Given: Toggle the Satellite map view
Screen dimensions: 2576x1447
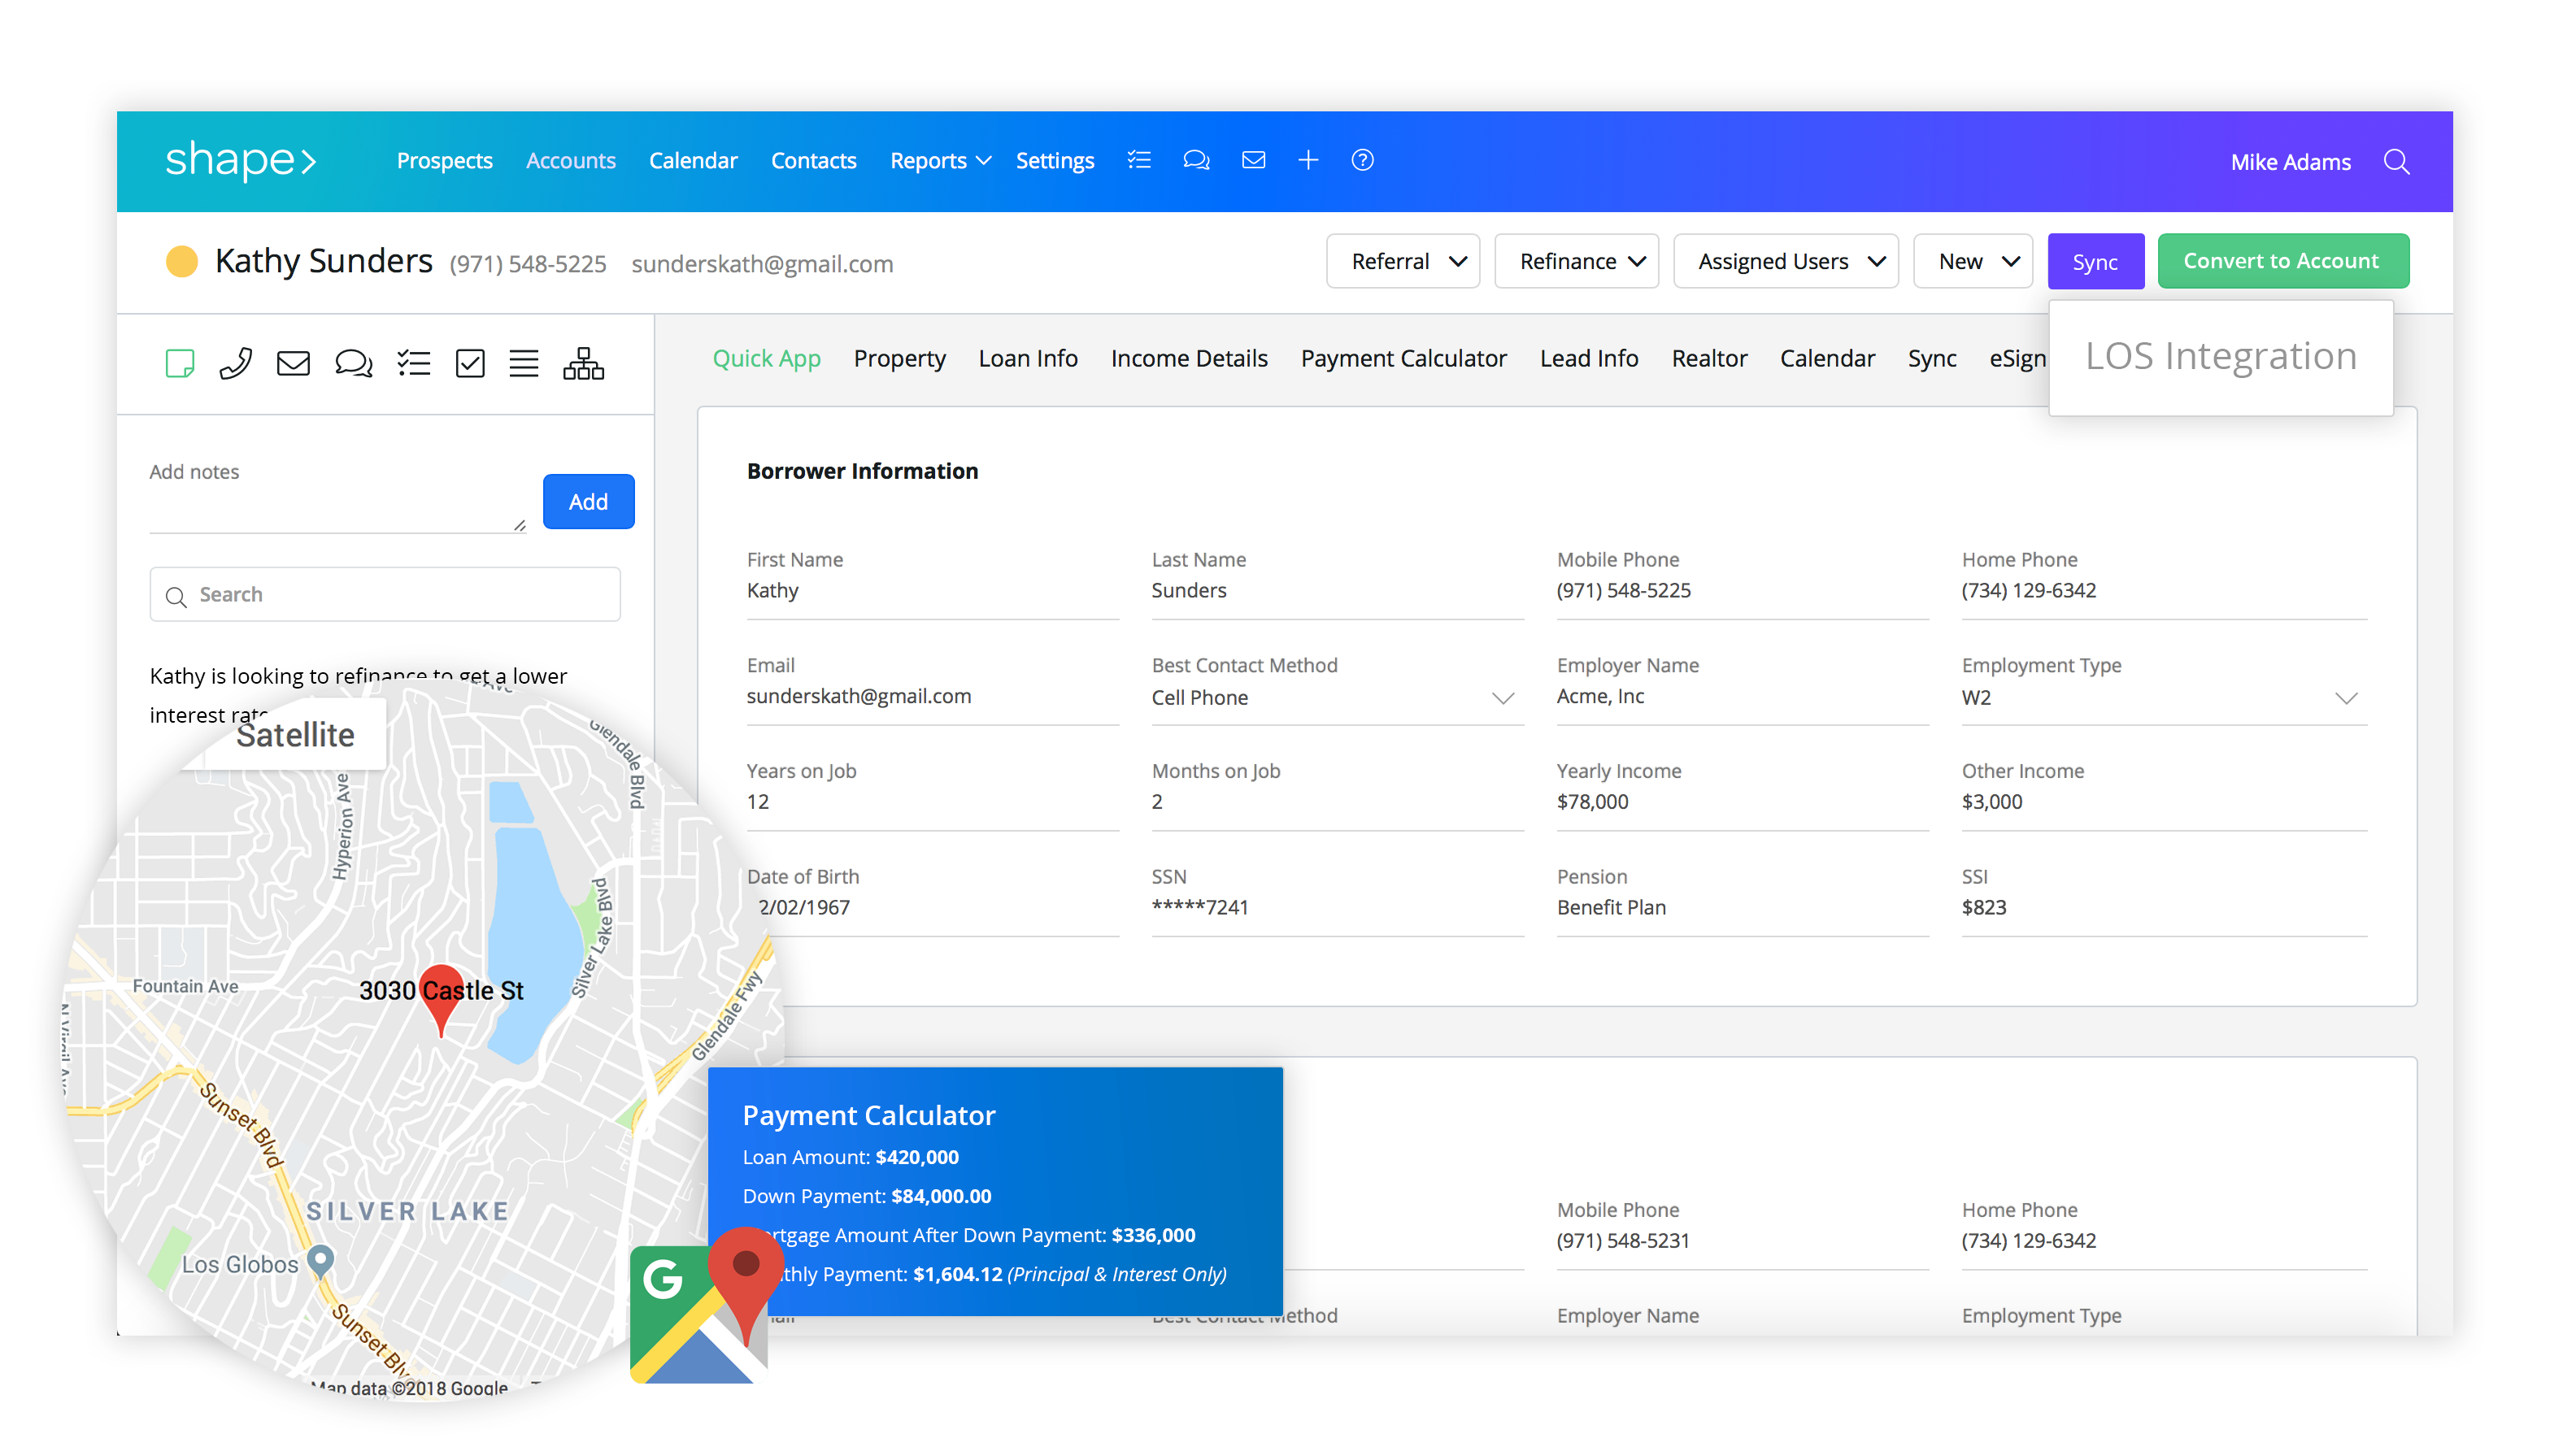Looking at the screenshot, I should [x=295, y=735].
